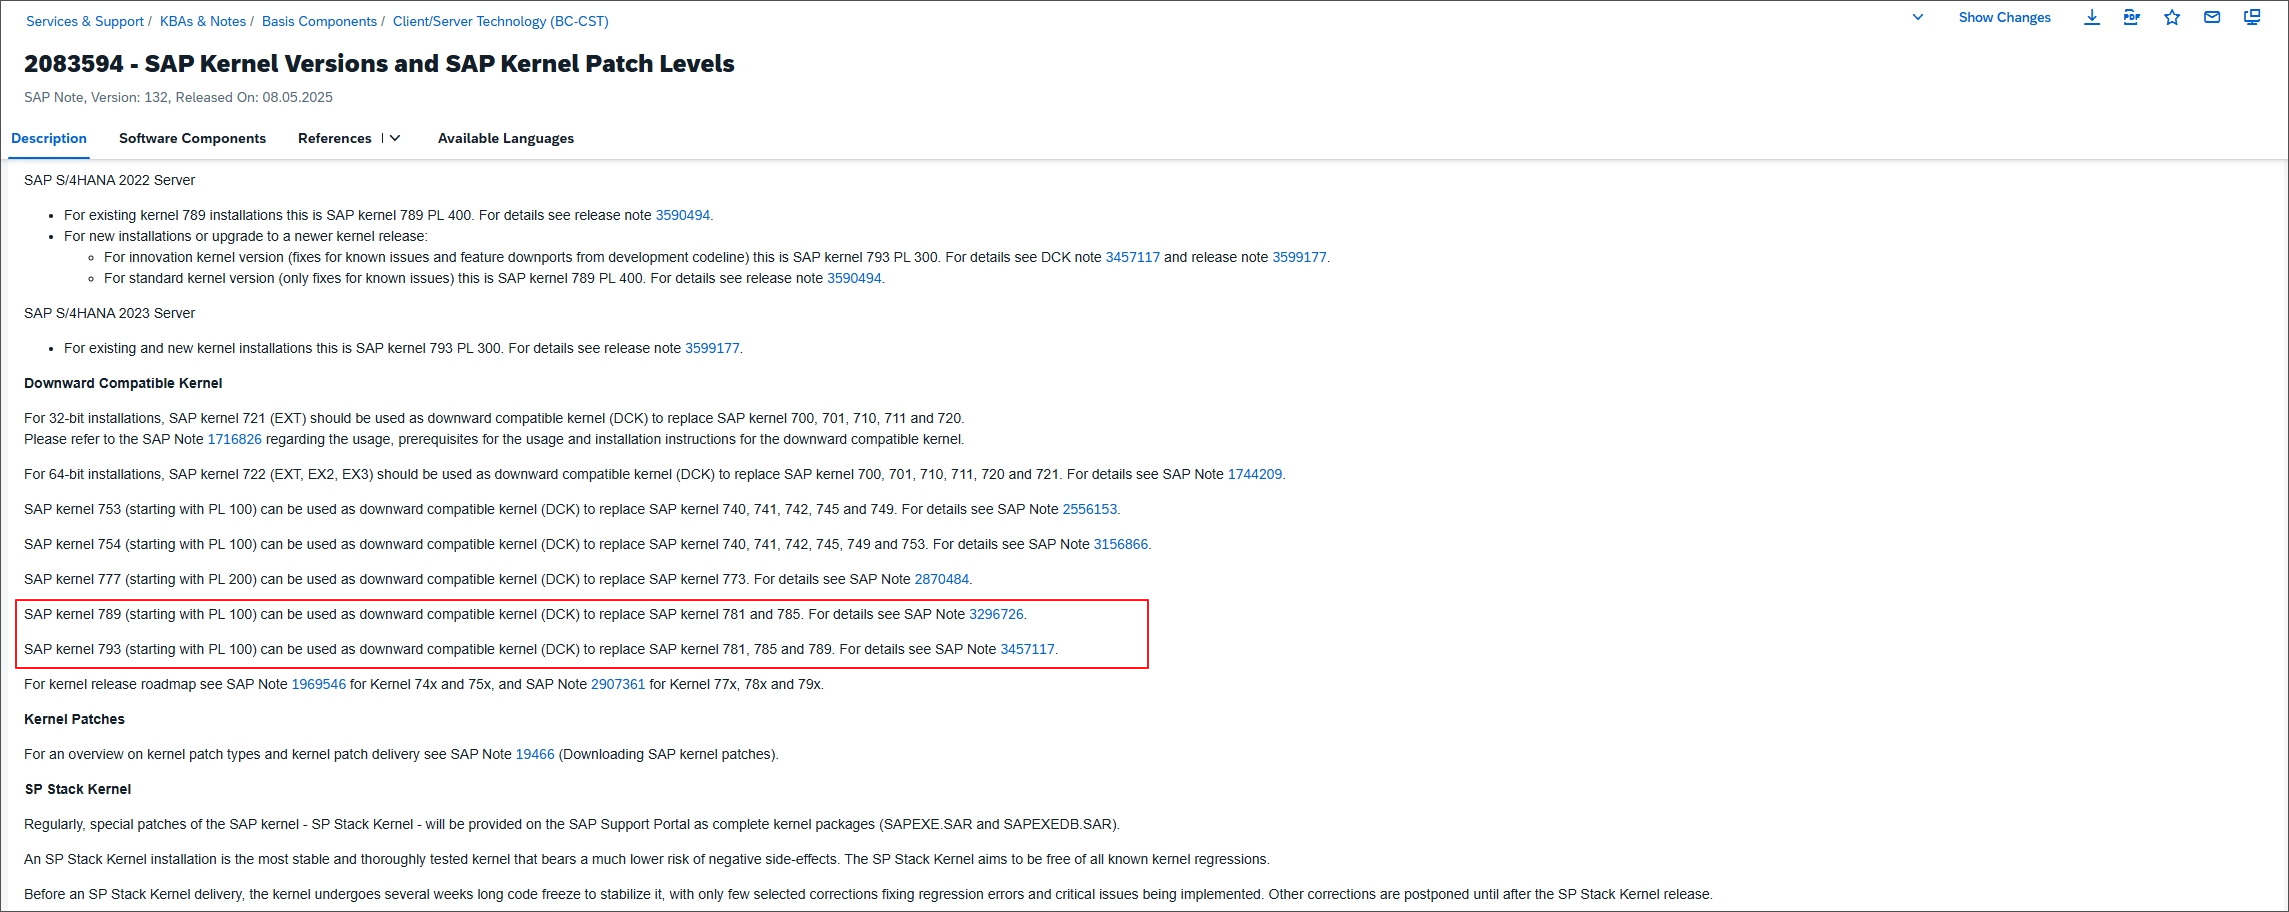Open DCK note 3457117 in innovation kernel line
Viewport: 2289px width, 912px height.
click(1132, 257)
